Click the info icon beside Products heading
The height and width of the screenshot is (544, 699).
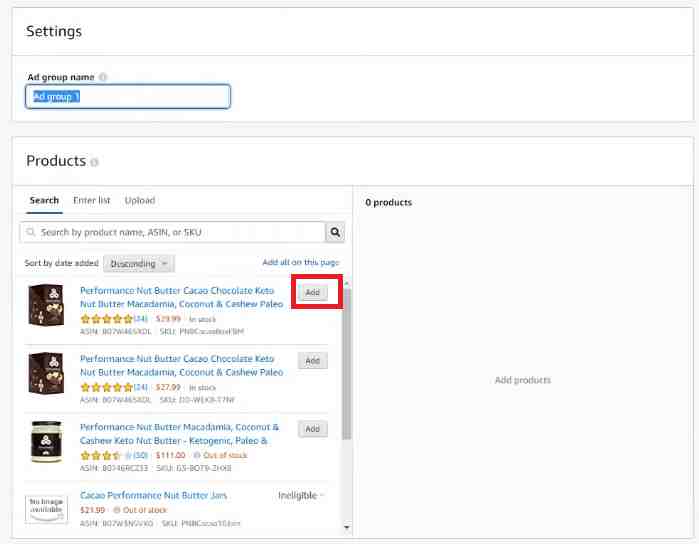94,162
